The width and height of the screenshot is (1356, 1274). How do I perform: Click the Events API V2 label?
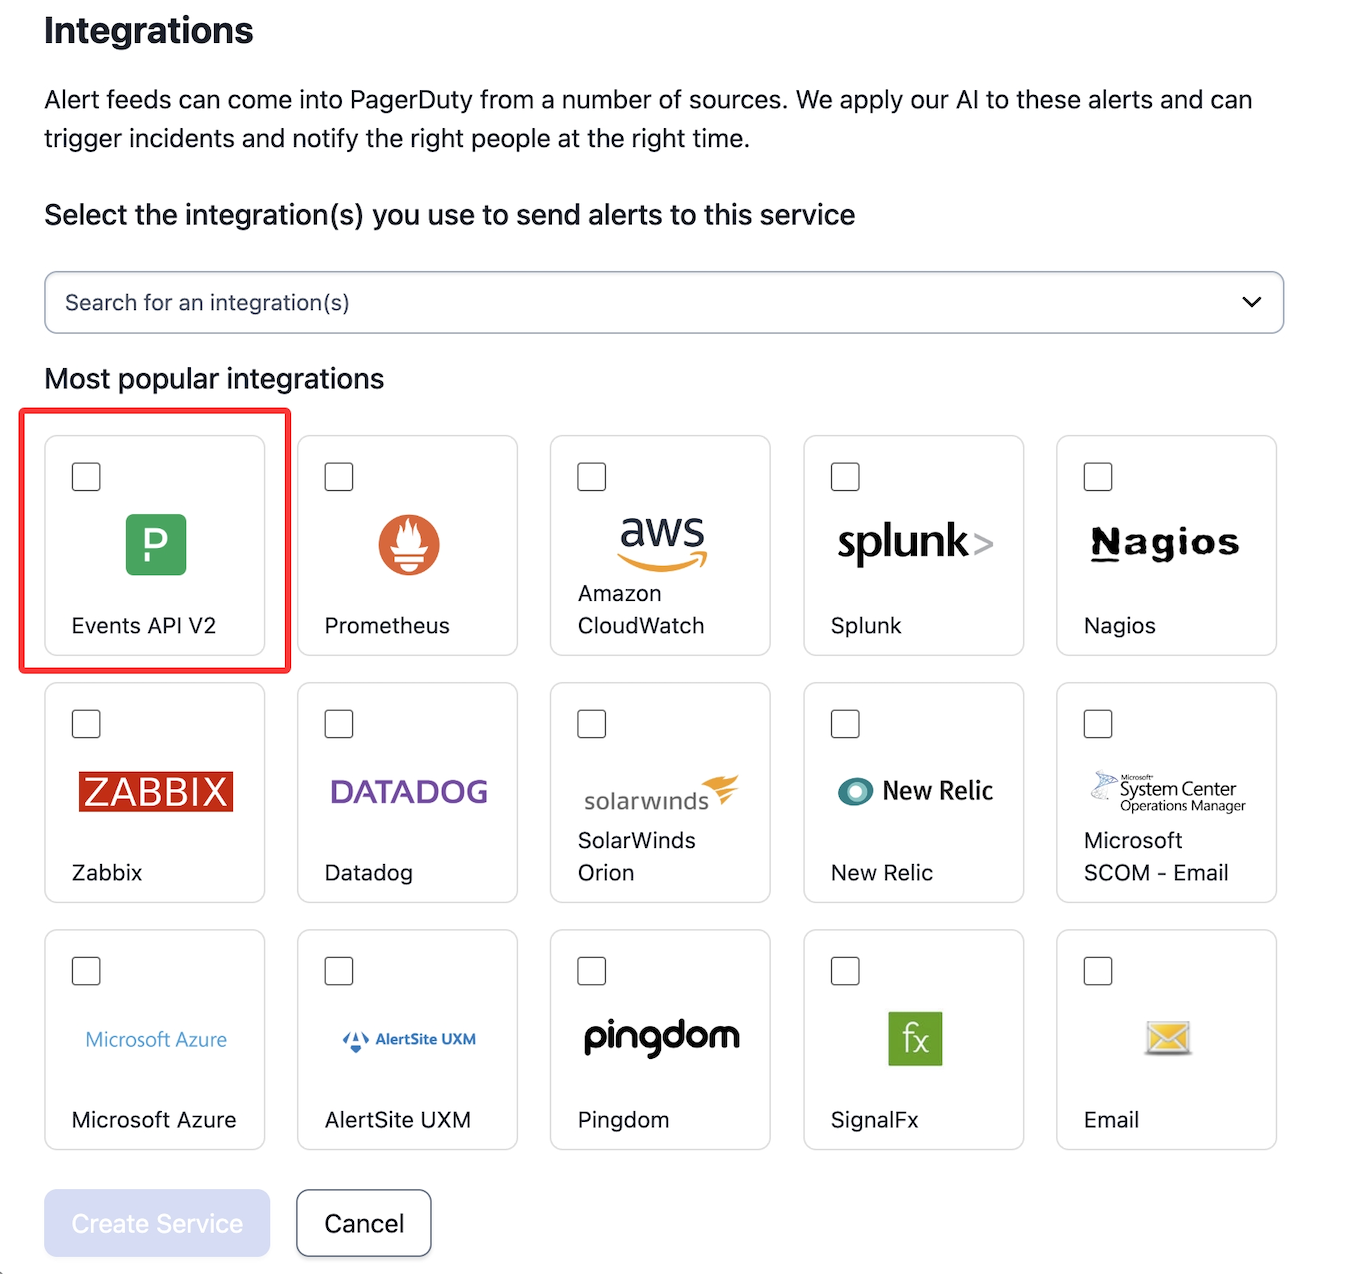[x=144, y=626]
